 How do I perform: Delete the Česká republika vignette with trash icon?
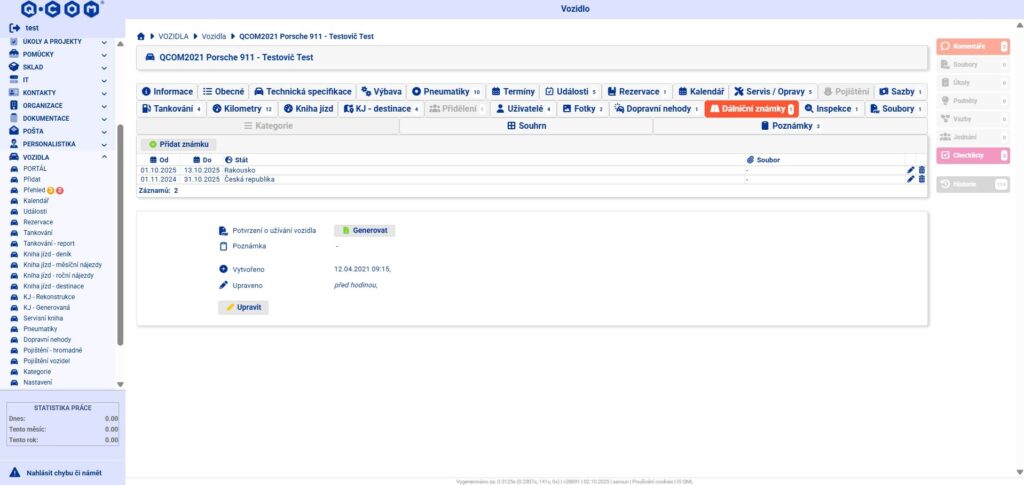pos(921,180)
